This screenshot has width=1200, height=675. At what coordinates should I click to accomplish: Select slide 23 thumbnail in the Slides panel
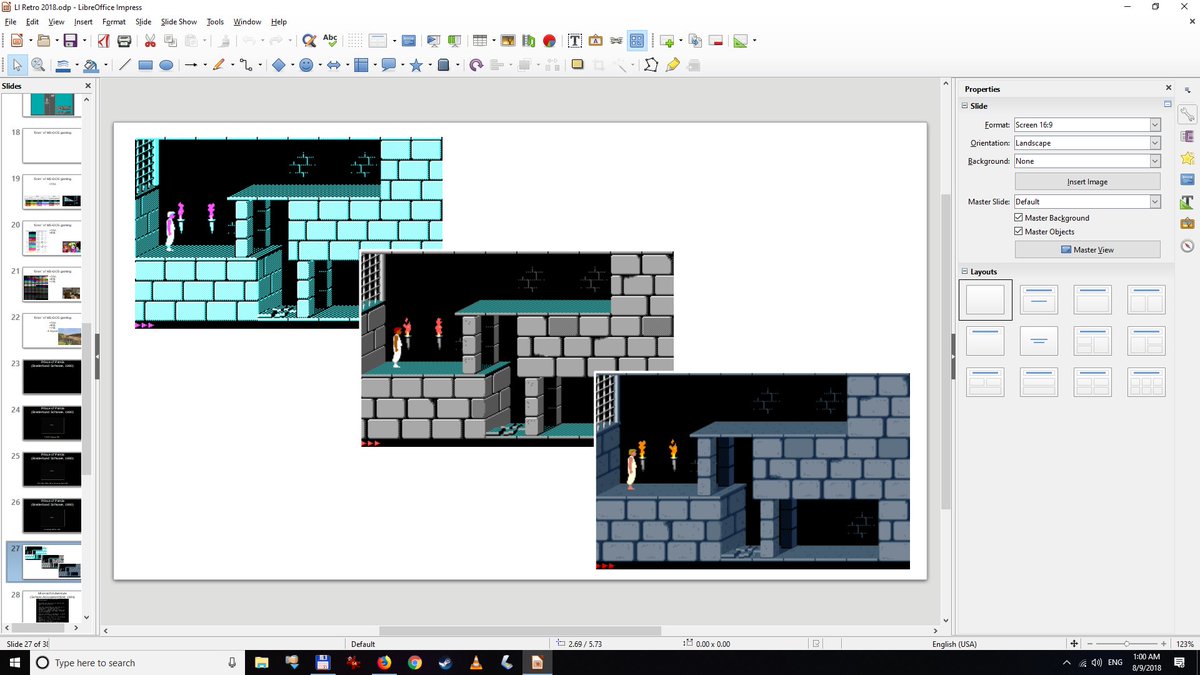[52, 378]
